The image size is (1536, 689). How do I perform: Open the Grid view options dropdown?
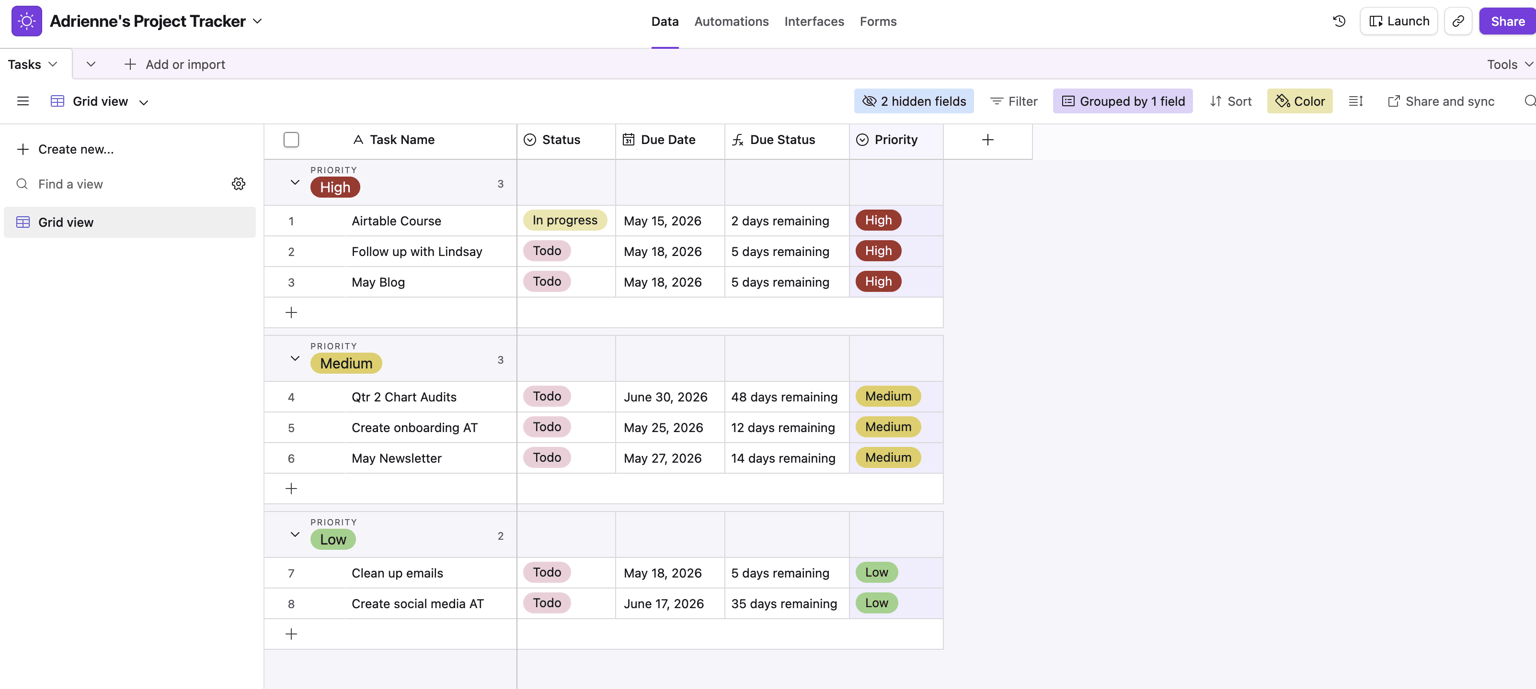[x=144, y=102]
